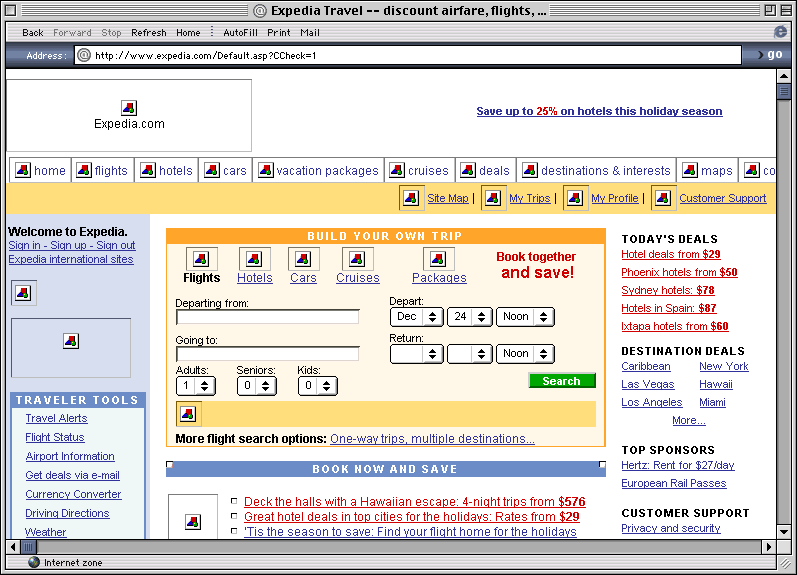This screenshot has height=575, width=797.
Task: Click the image icon beside the flights tab
Action: pyautogui.click(x=84, y=170)
